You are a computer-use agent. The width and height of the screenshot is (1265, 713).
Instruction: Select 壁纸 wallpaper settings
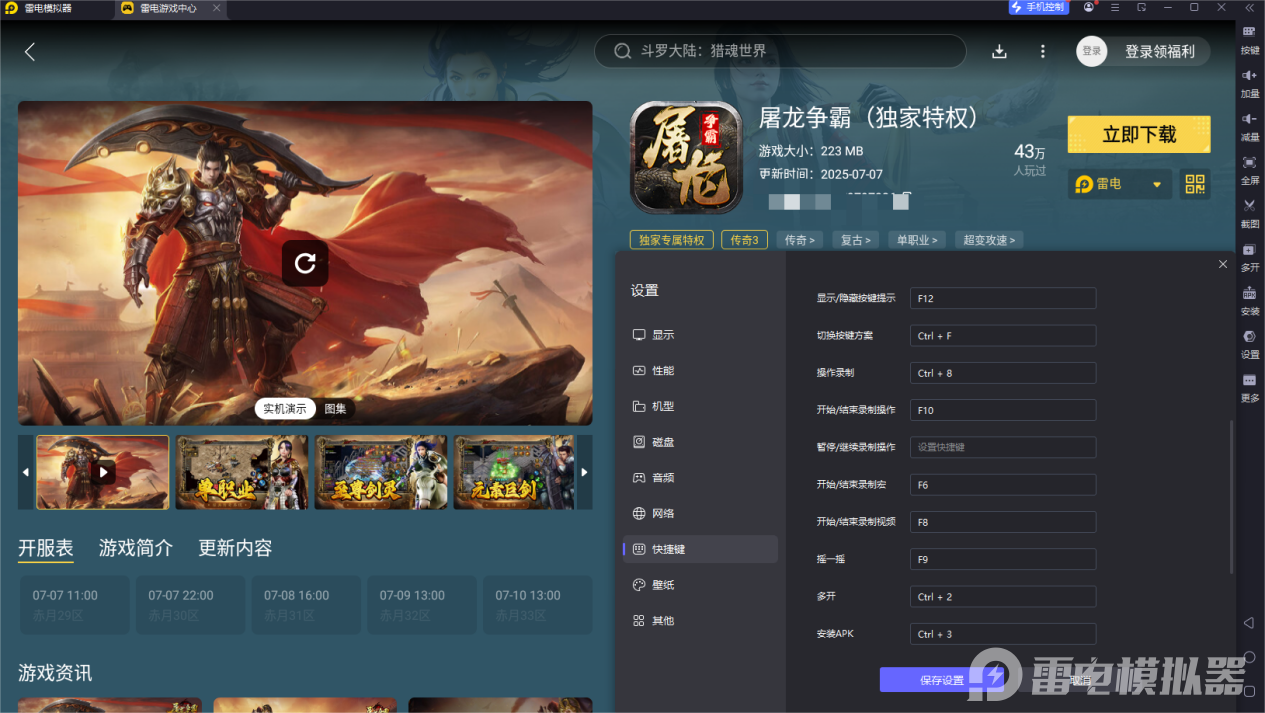point(700,585)
